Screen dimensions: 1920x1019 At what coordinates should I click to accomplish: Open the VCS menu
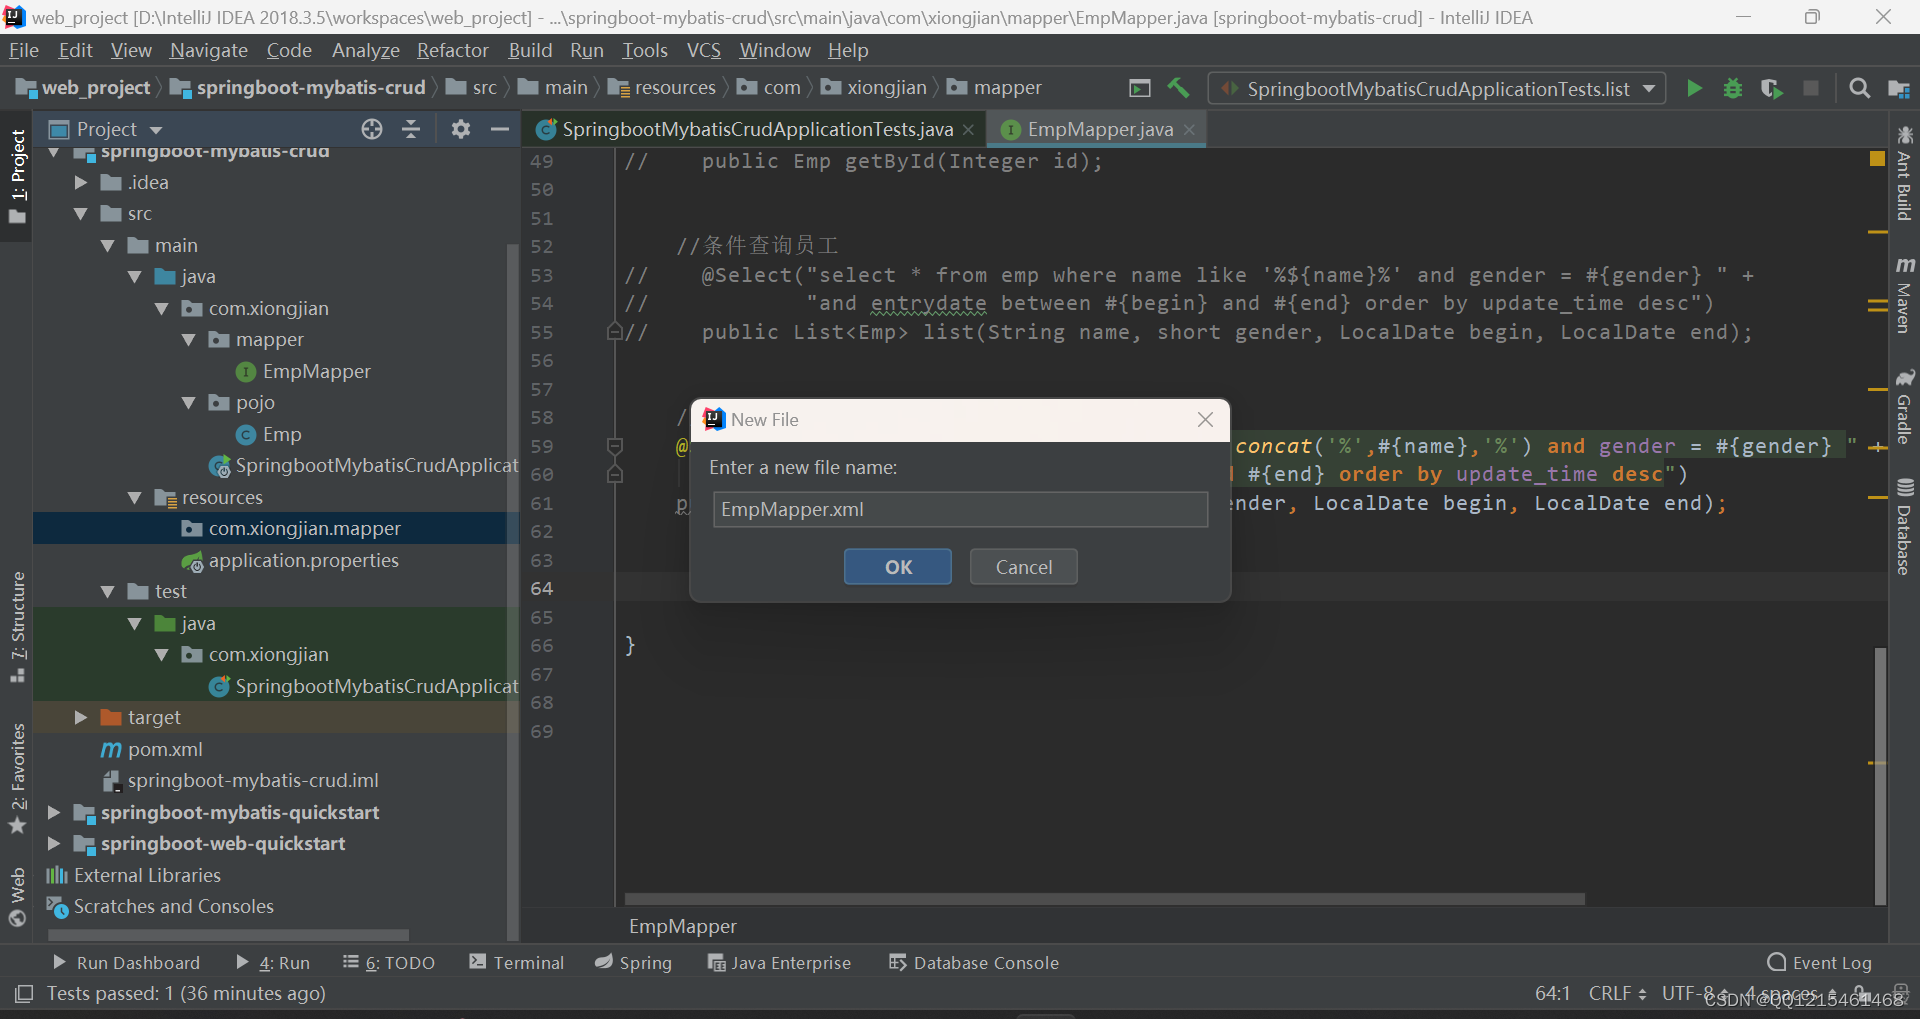tap(704, 50)
